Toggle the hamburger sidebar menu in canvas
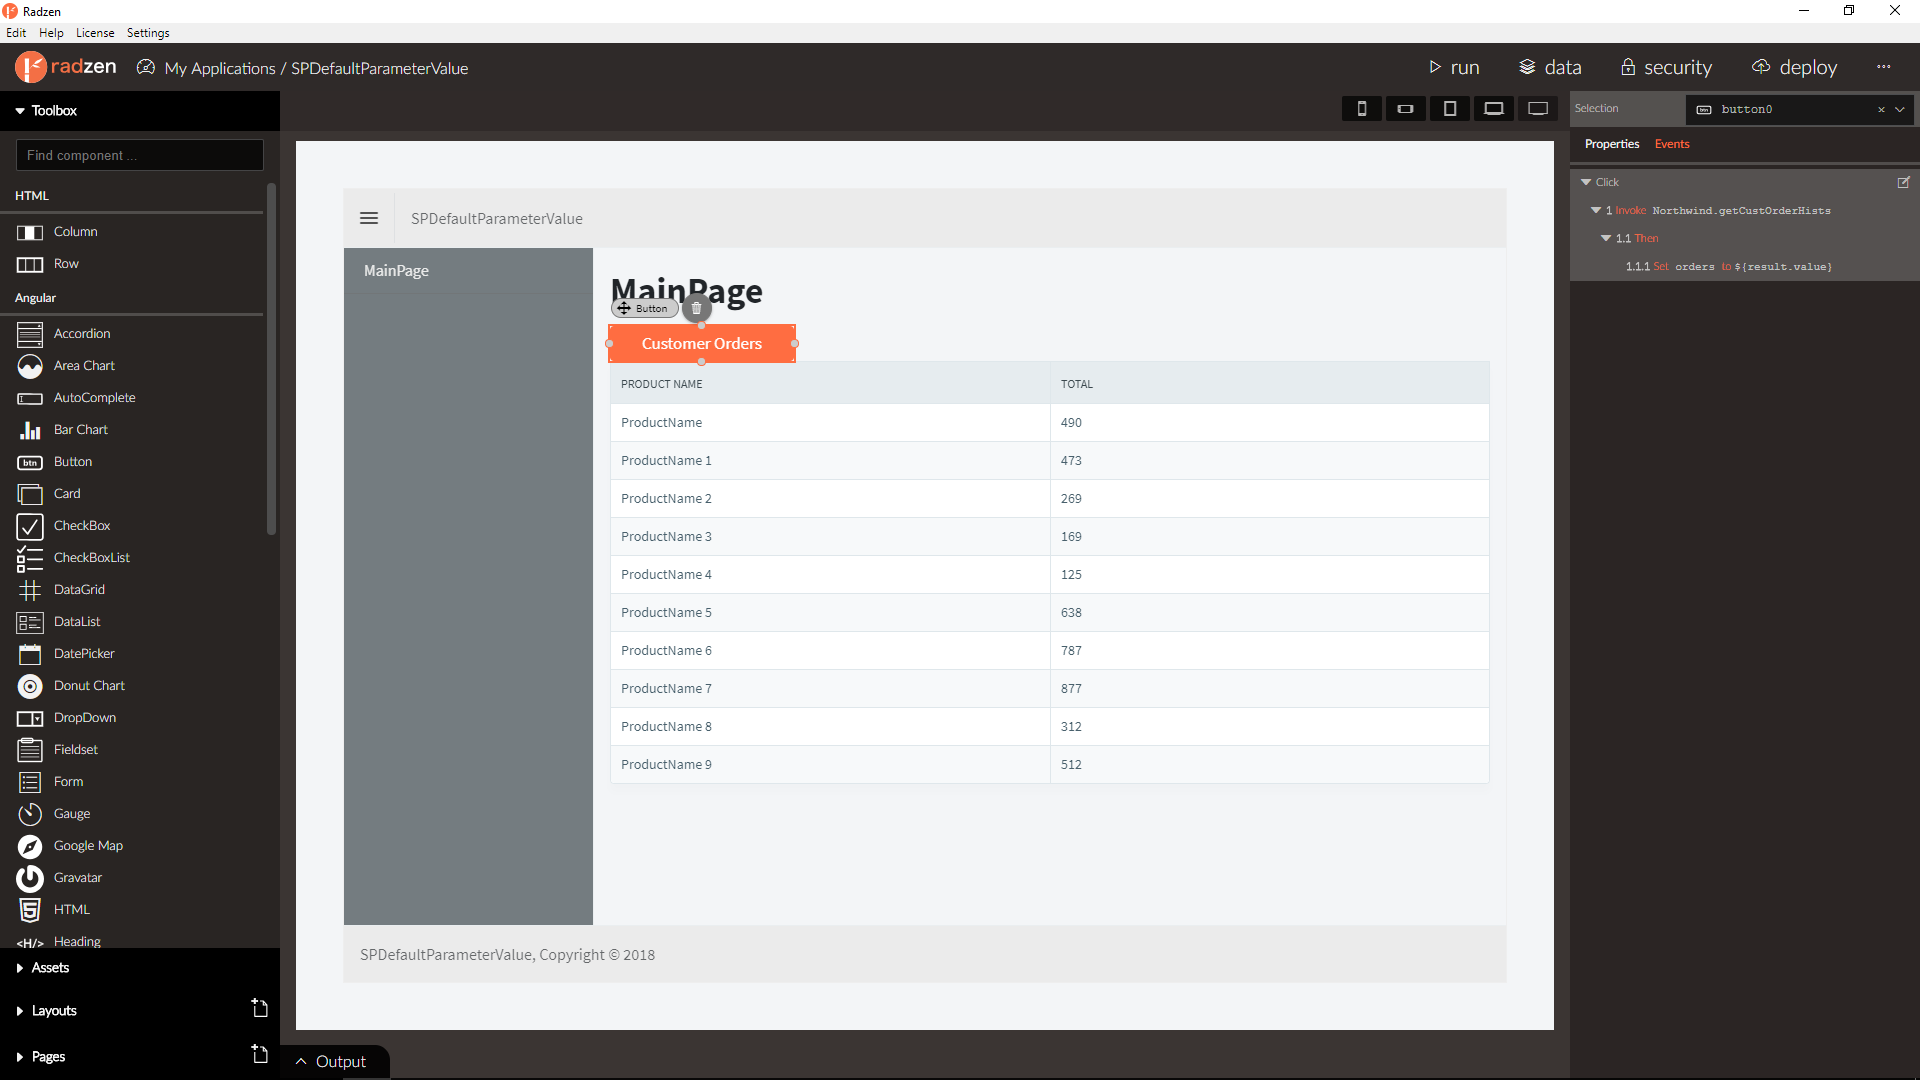Viewport: 1920px width, 1080px height. (x=369, y=218)
